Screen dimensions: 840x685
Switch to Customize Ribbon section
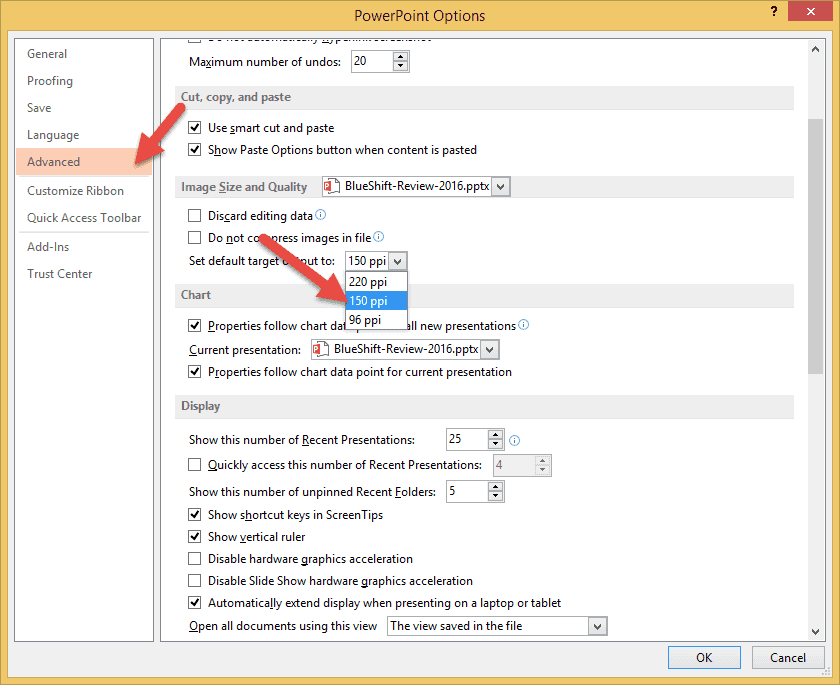(x=76, y=191)
